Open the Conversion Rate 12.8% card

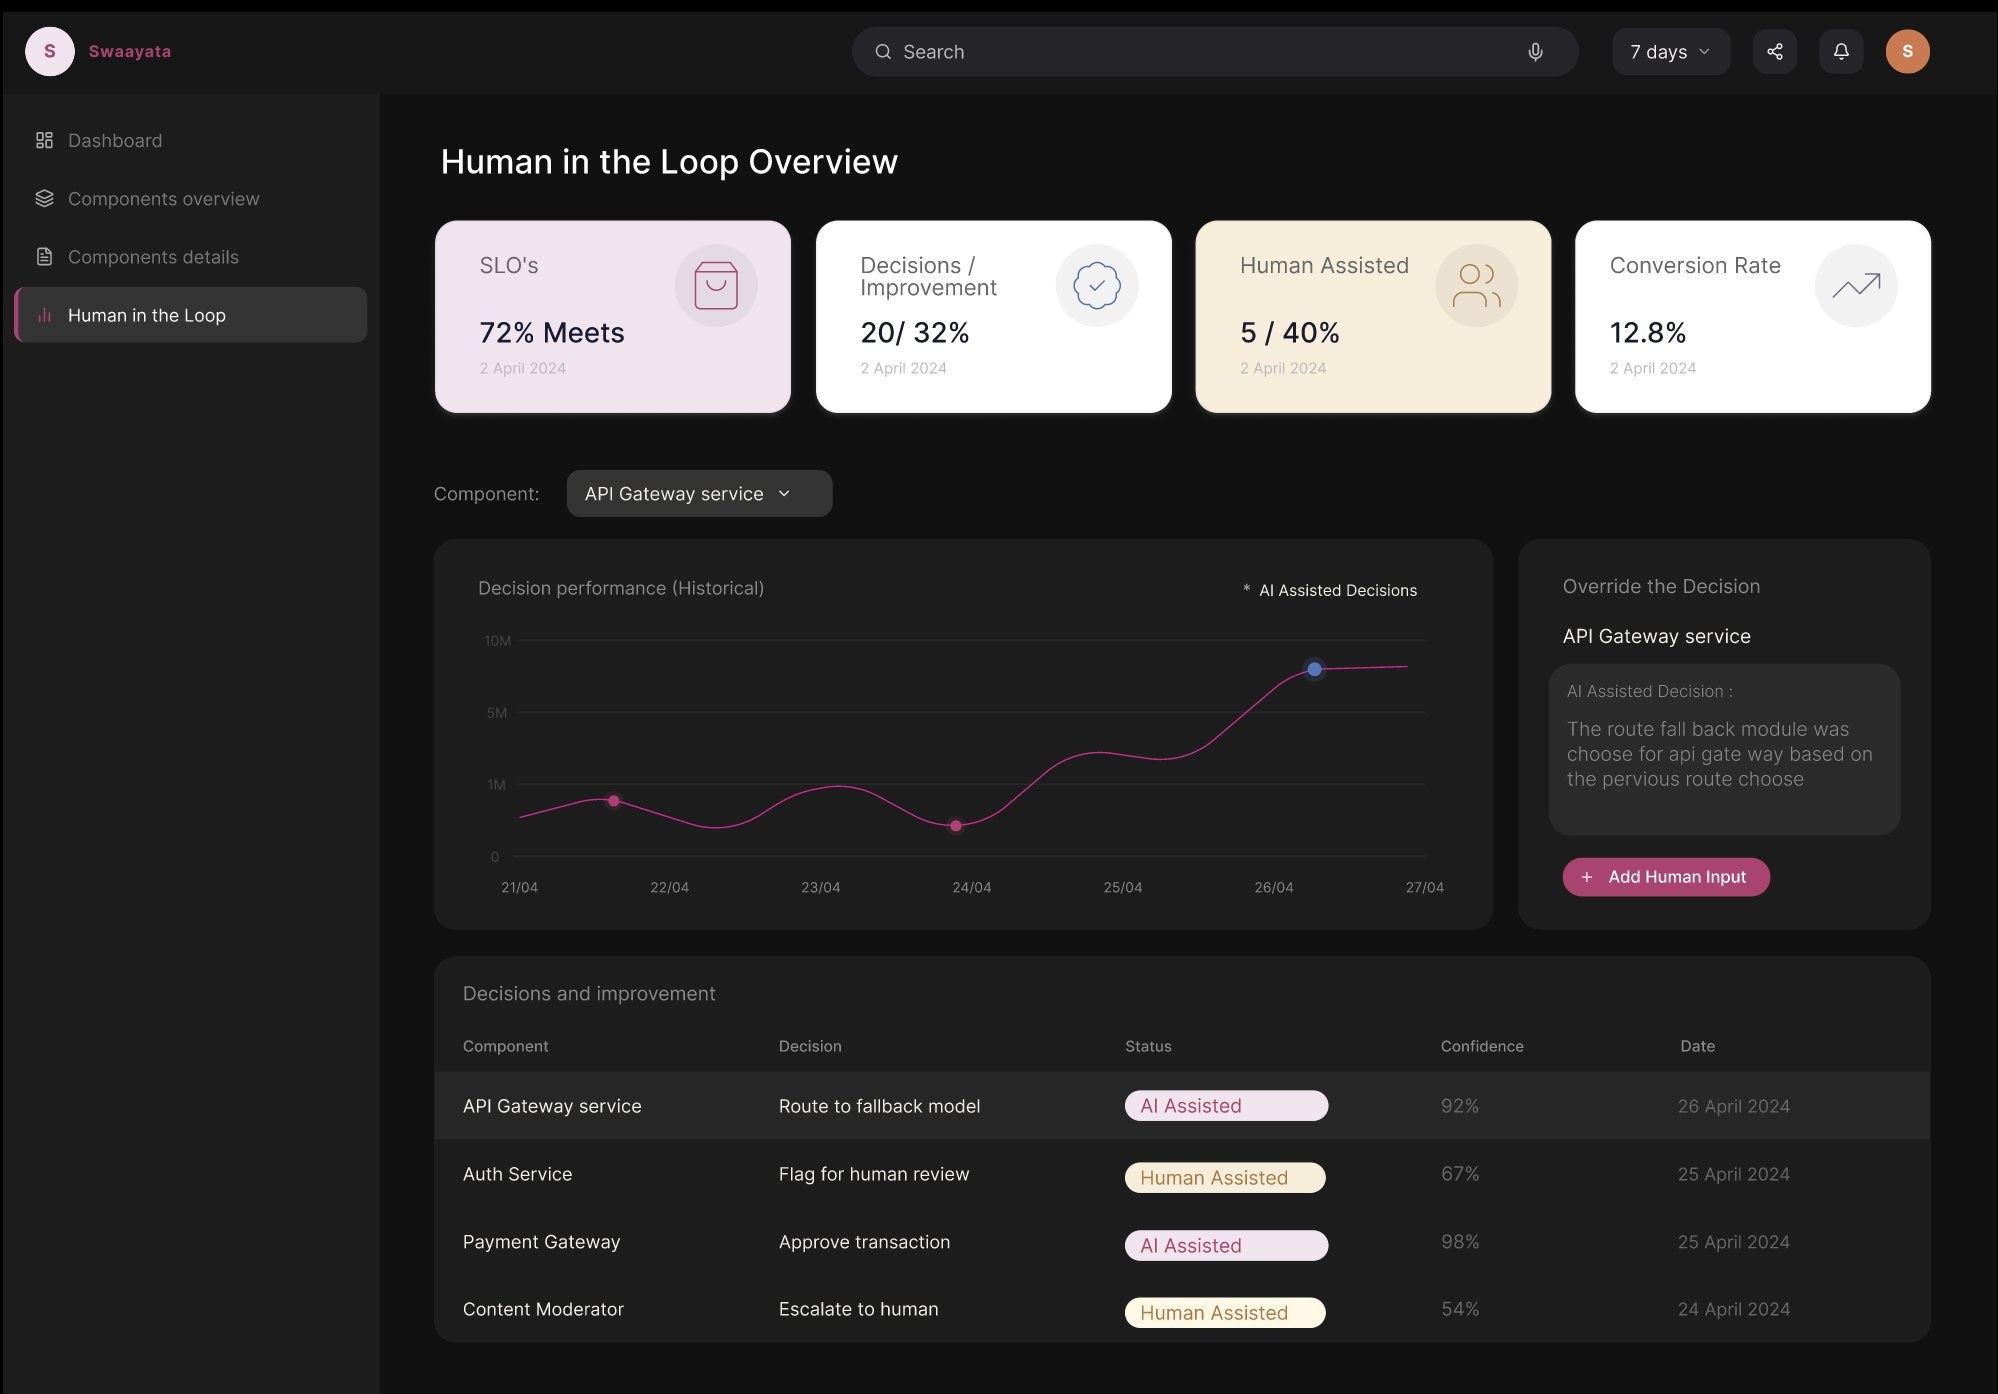coord(1753,316)
